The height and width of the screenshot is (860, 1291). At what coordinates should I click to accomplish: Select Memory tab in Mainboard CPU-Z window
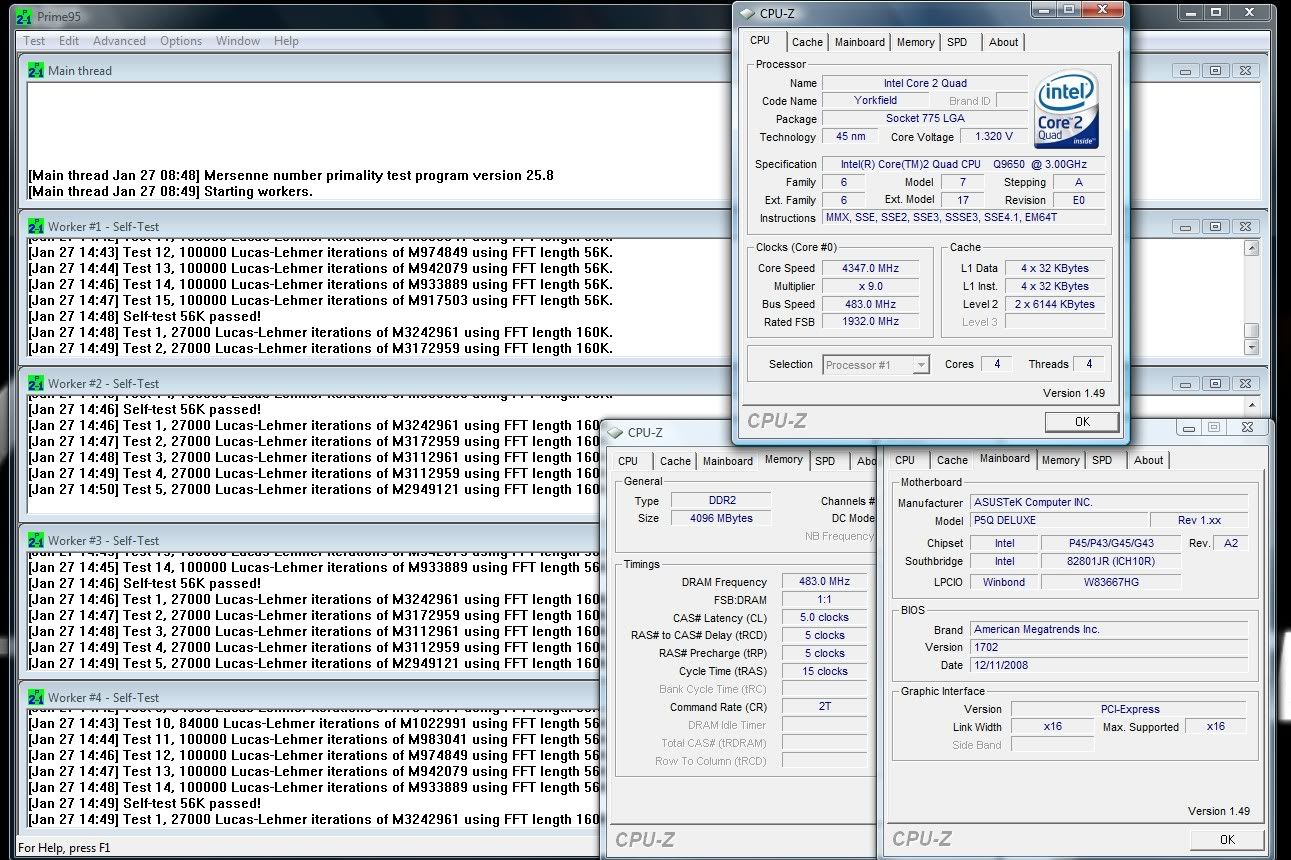click(x=1060, y=460)
